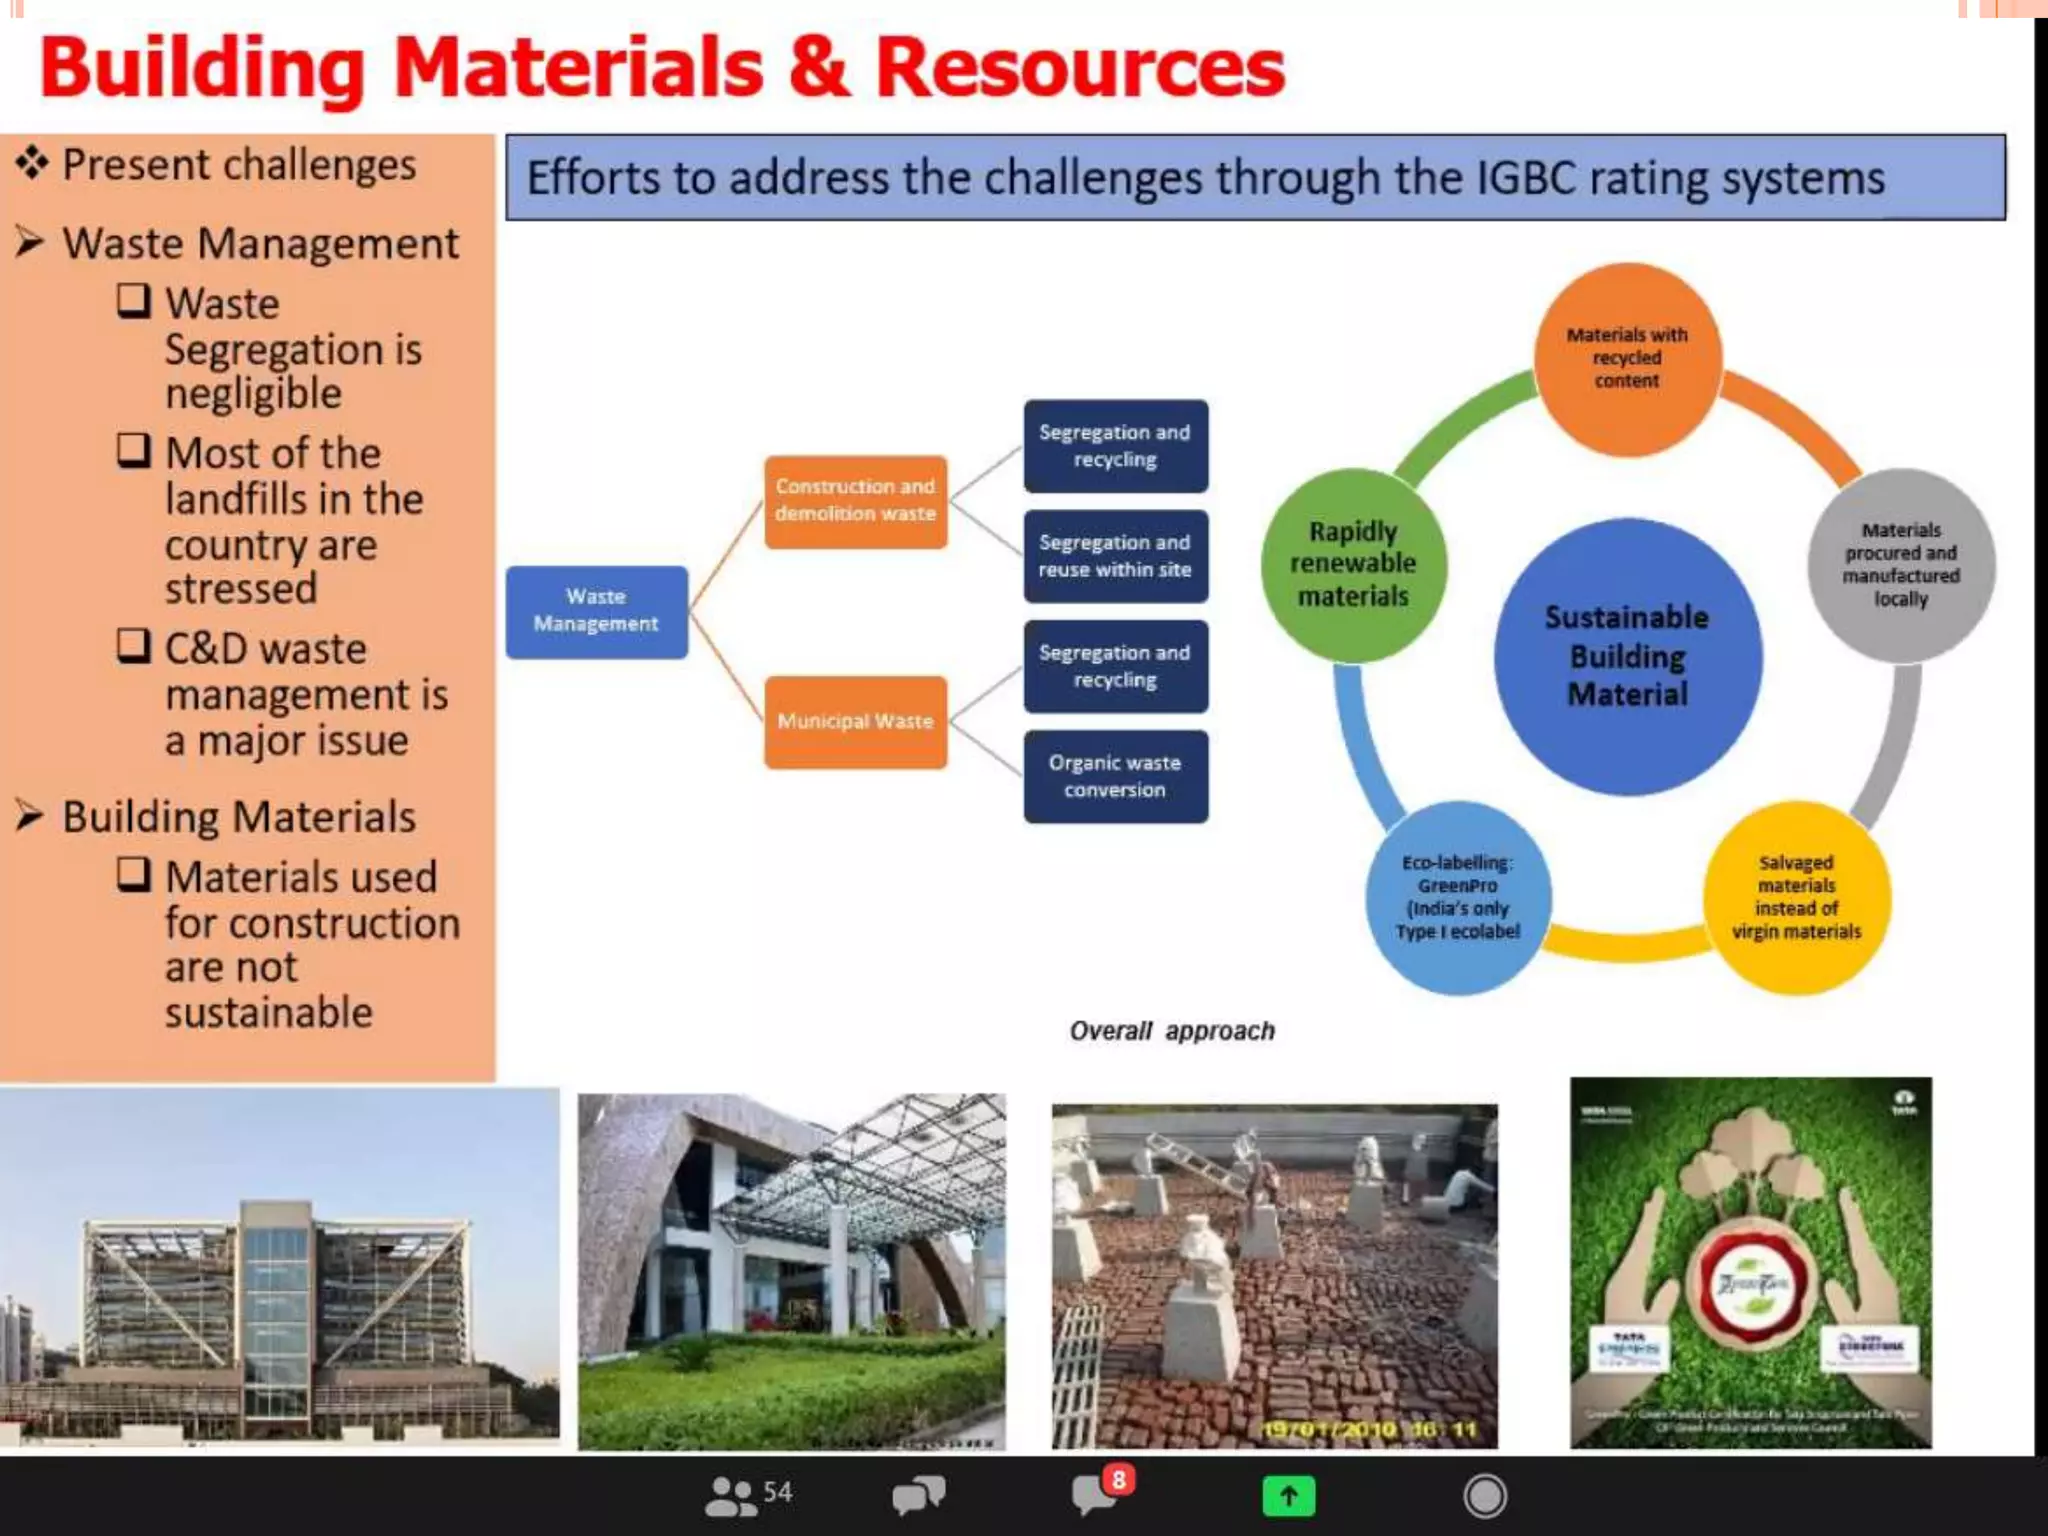Screen dimensions: 2048x1536
Task: Click the diamond bullet beside Present challenges
Action: click(x=32, y=163)
